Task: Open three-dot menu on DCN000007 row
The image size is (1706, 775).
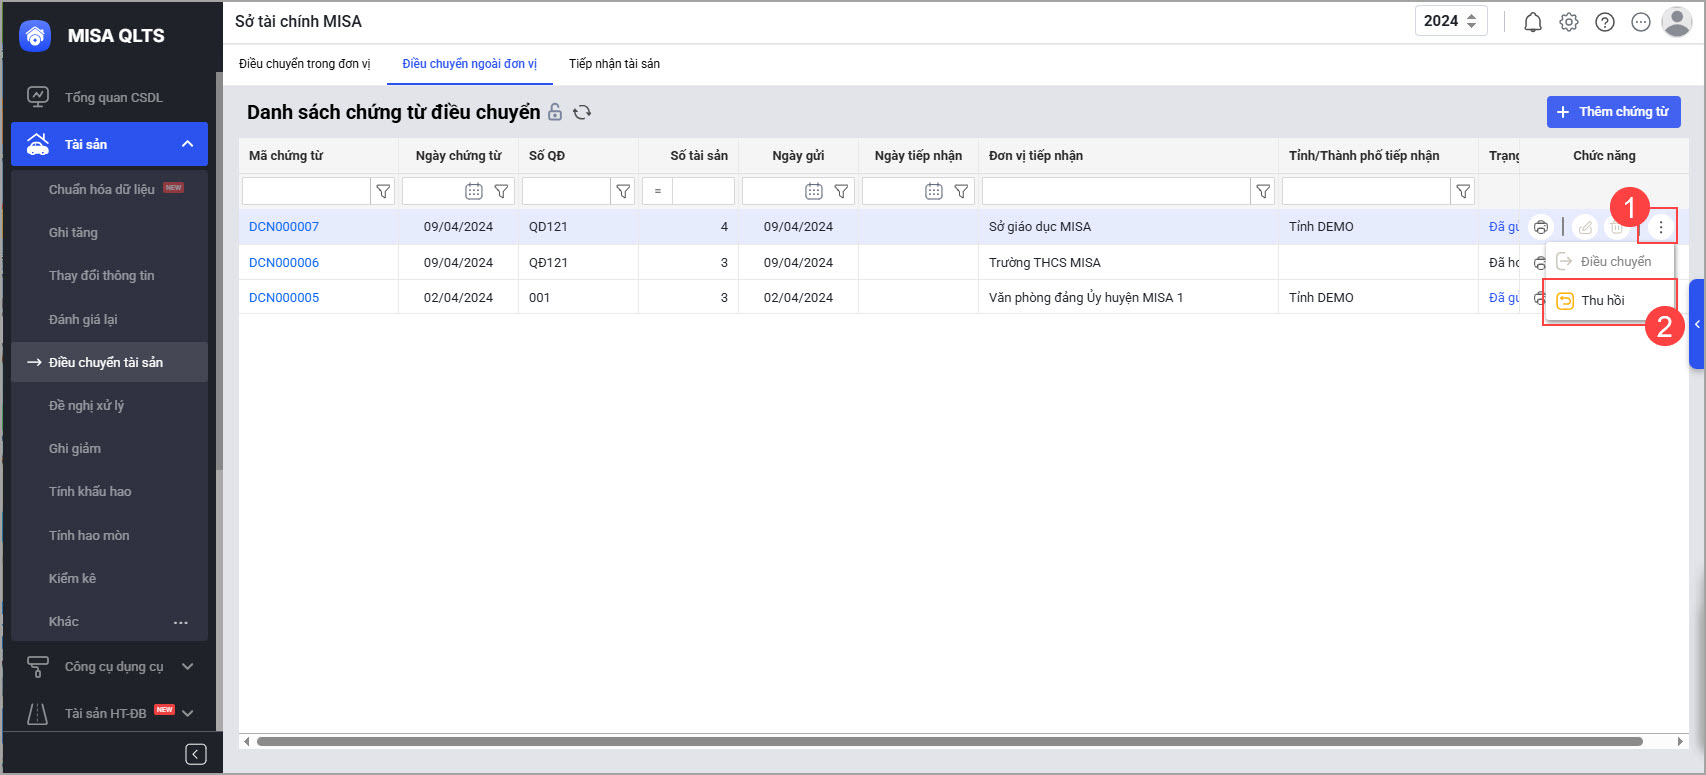Action: point(1660,227)
